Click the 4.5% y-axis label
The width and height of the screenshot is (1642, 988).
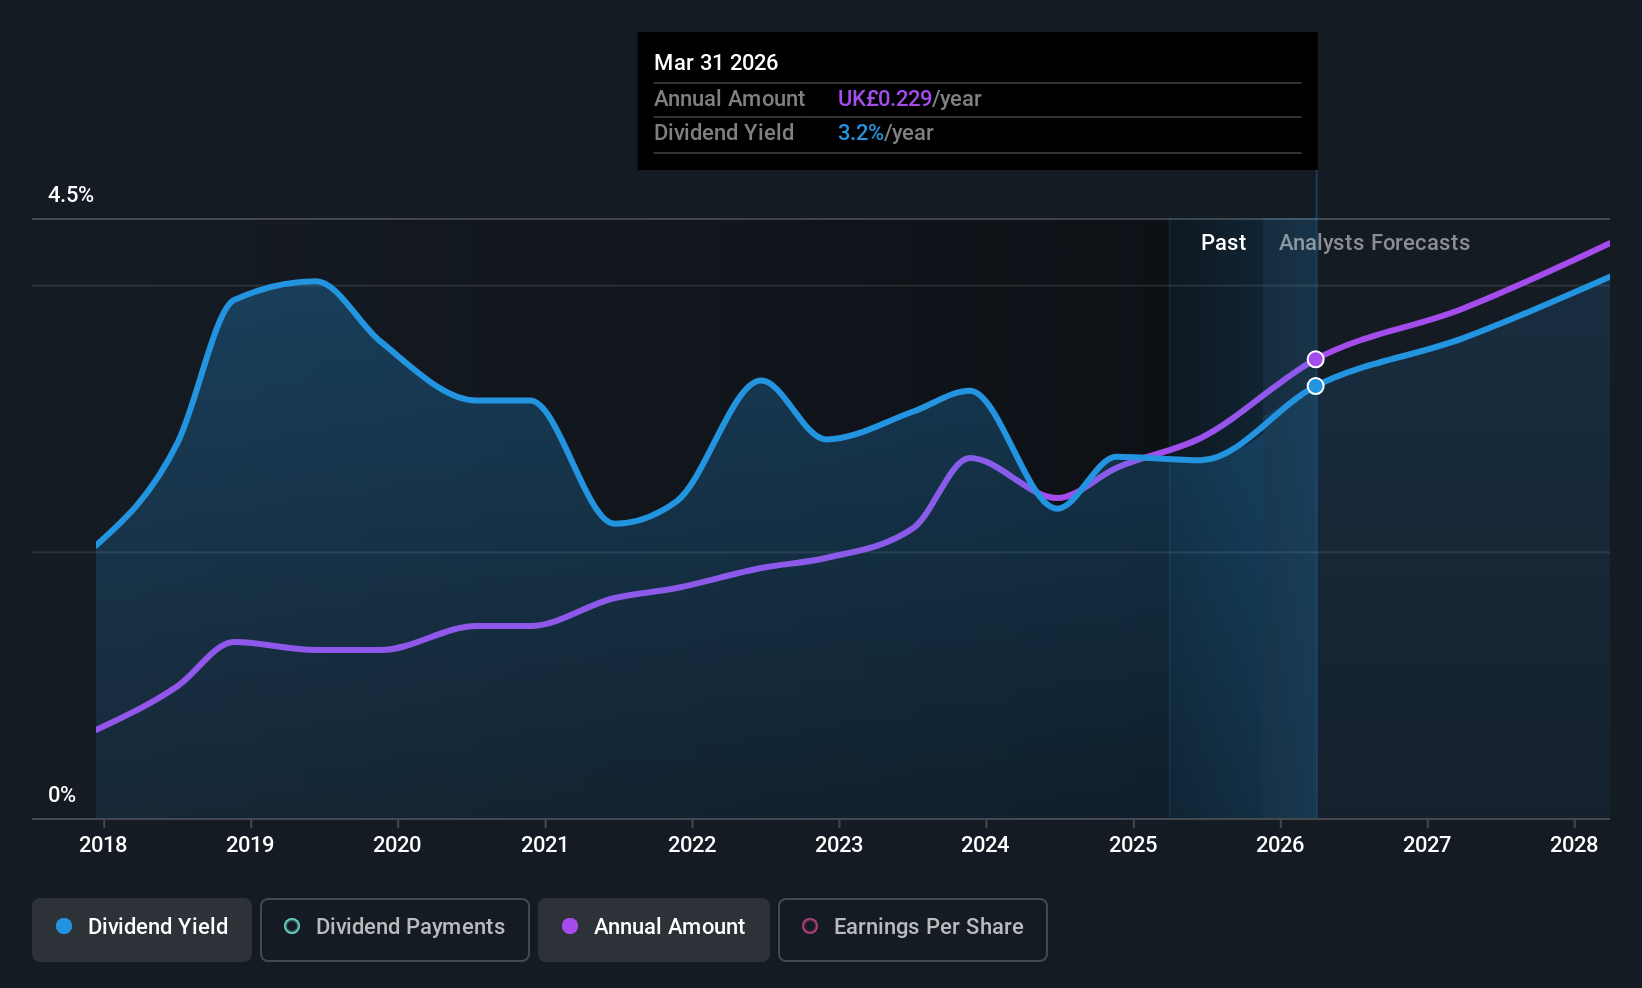[71, 194]
